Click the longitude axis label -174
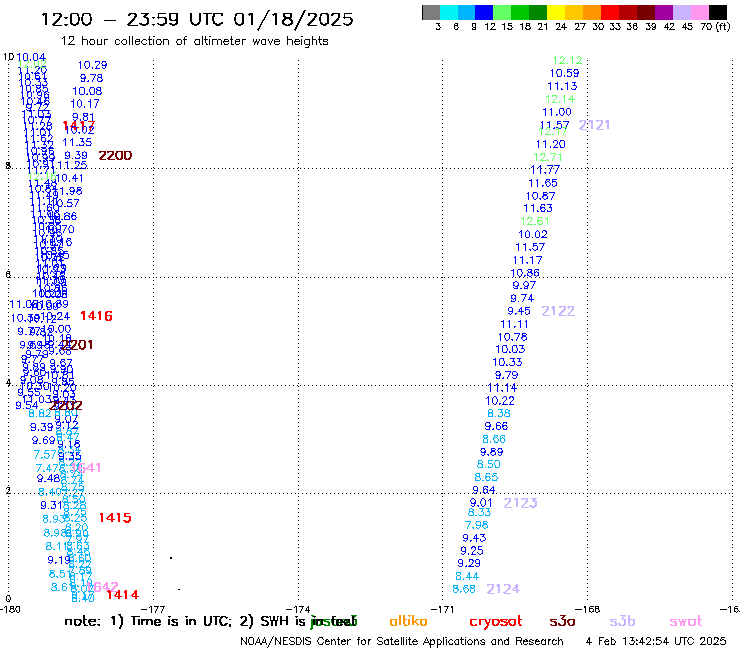Image resolution: width=740 pixels, height=650 pixels. point(298,609)
